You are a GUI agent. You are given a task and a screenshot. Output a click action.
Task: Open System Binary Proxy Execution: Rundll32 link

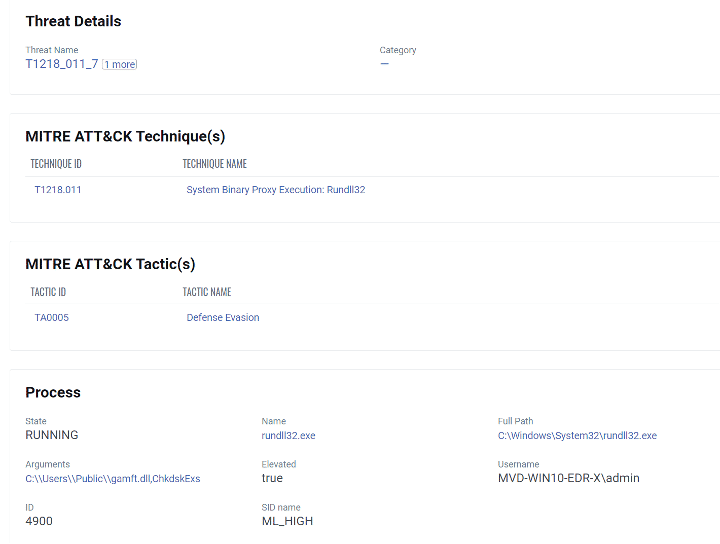pos(276,190)
